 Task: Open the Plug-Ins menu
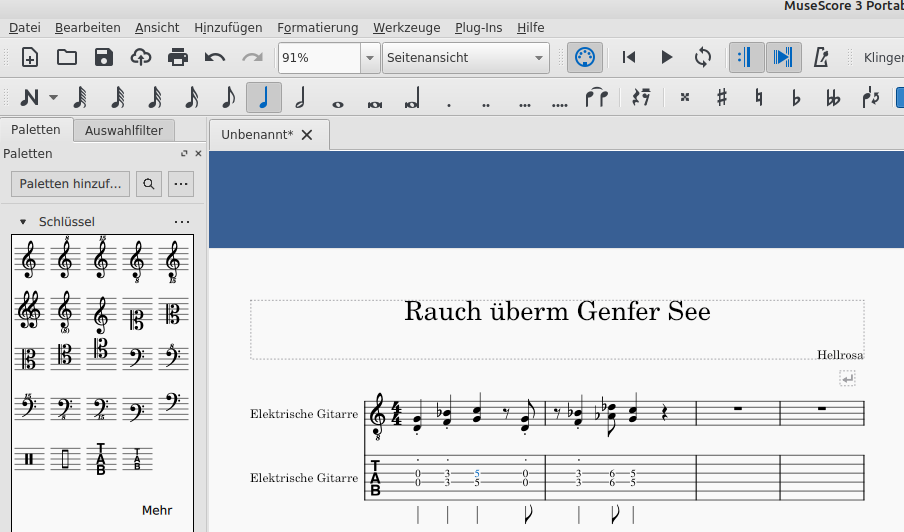coord(479,28)
